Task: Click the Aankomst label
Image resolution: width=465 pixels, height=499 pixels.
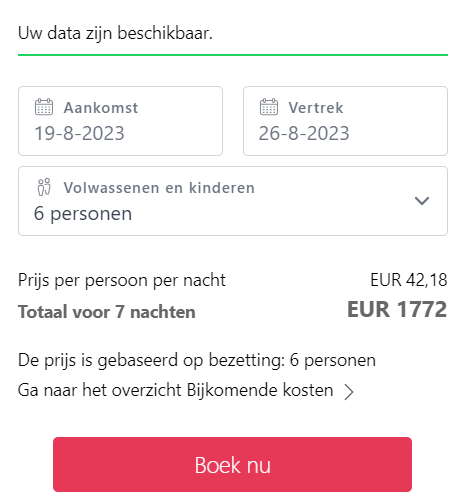Action: 101,108
